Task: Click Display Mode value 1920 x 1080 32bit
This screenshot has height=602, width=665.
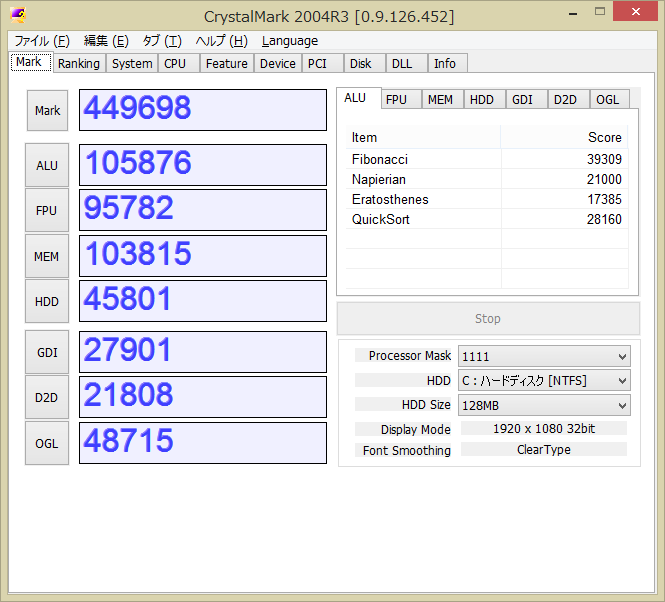Action: (544, 428)
